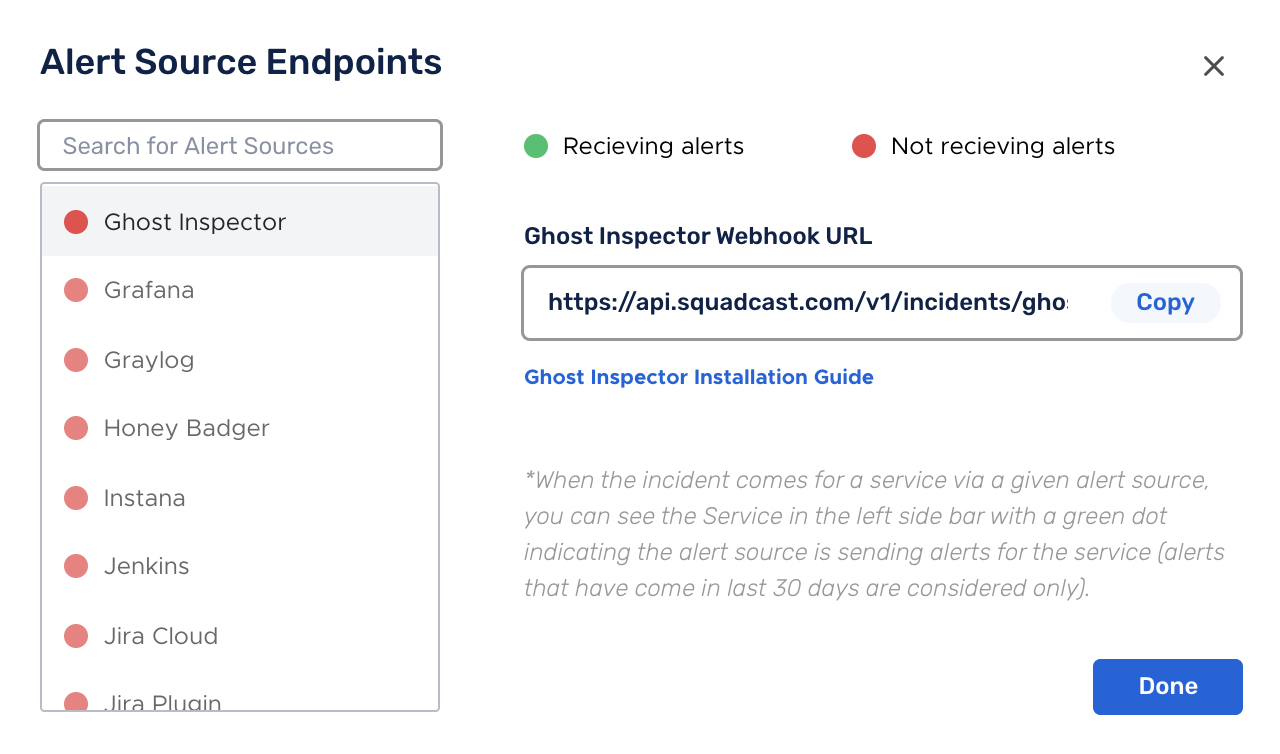Image resolution: width=1280 pixels, height=754 pixels.
Task: Open the Ghost Inspector Installation Guide link
Action: coord(699,377)
